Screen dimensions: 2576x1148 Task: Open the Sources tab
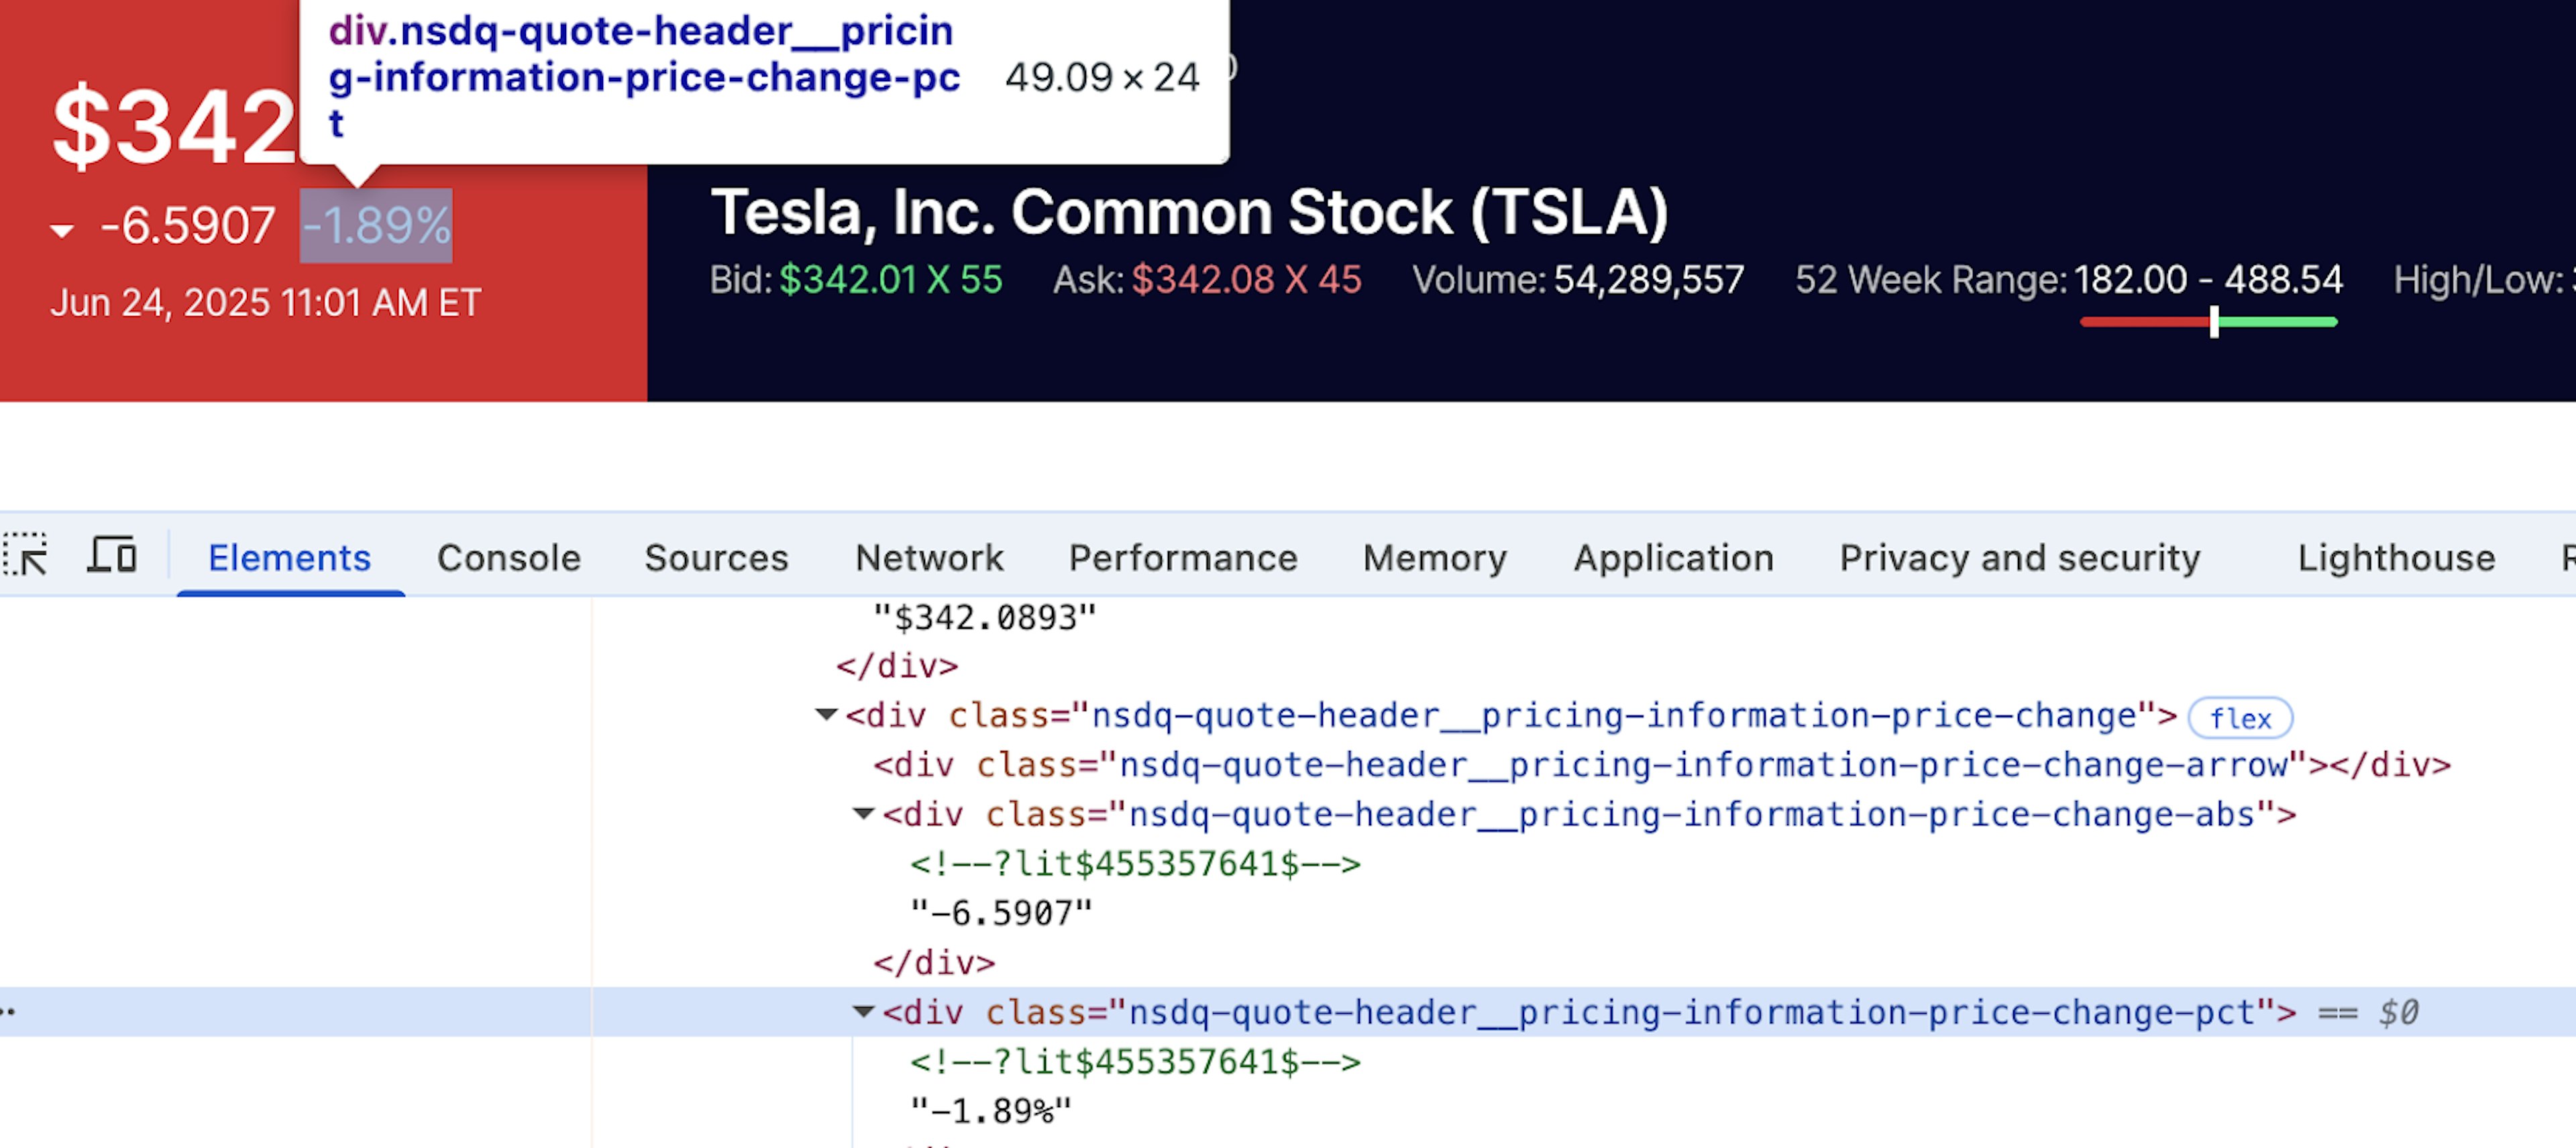[716, 557]
